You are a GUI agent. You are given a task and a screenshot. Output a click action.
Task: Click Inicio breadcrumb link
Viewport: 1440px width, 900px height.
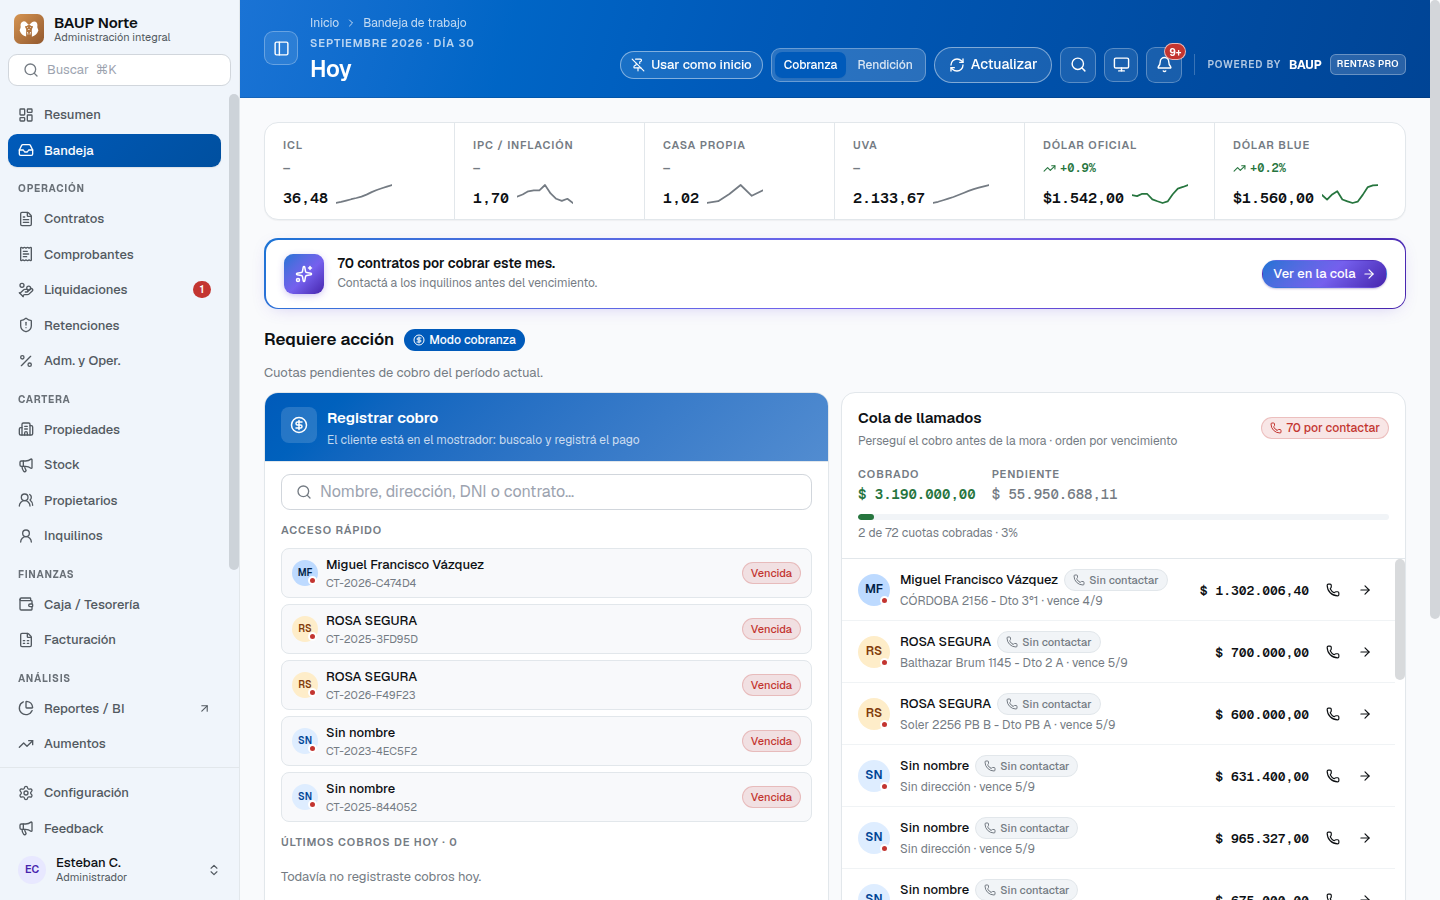(324, 23)
